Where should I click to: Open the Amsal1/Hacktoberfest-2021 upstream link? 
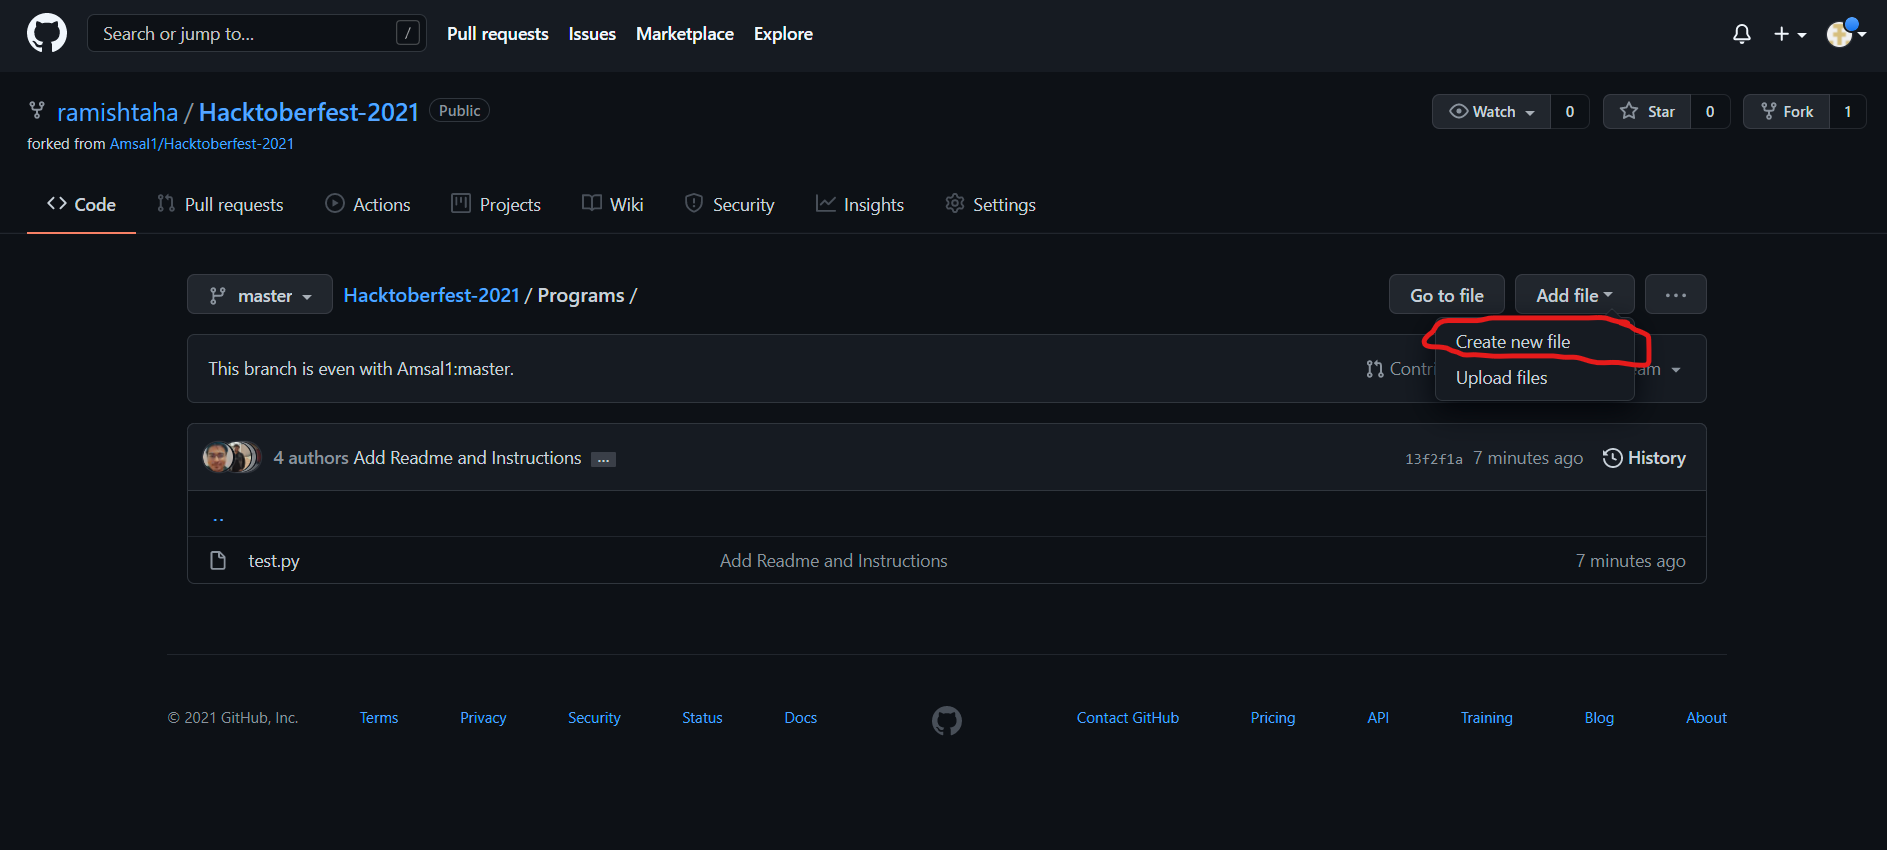[201, 144]
